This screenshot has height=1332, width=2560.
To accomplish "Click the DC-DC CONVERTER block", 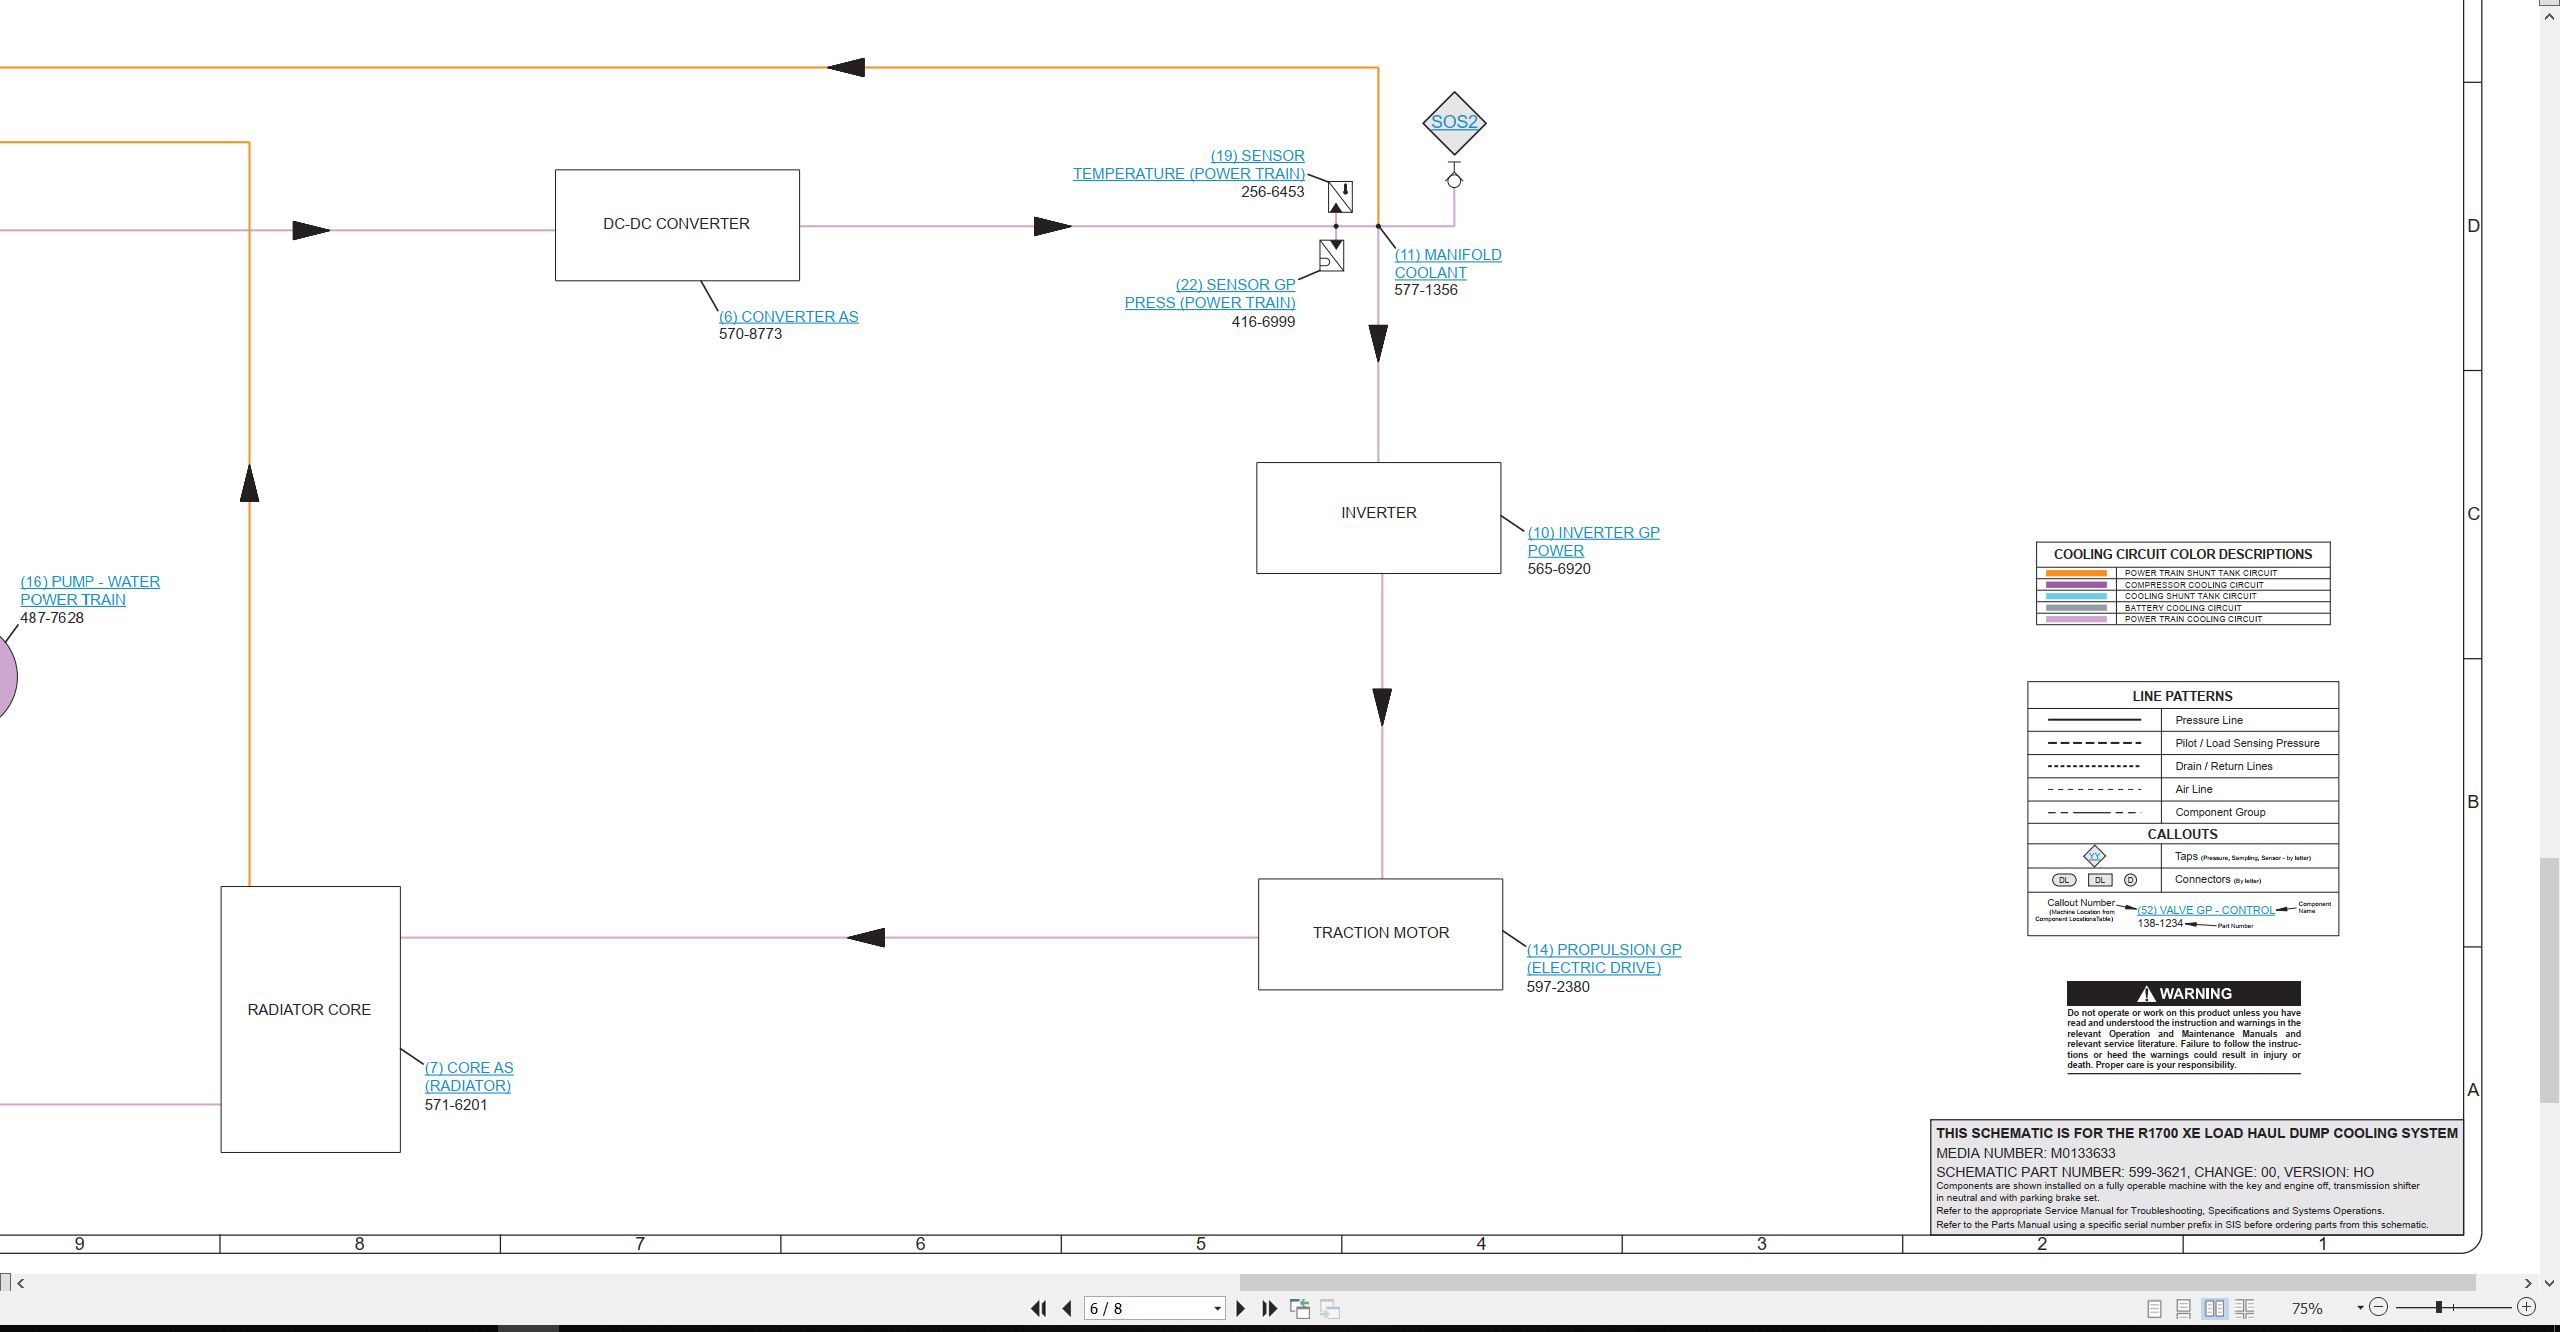I will [677, 225].
